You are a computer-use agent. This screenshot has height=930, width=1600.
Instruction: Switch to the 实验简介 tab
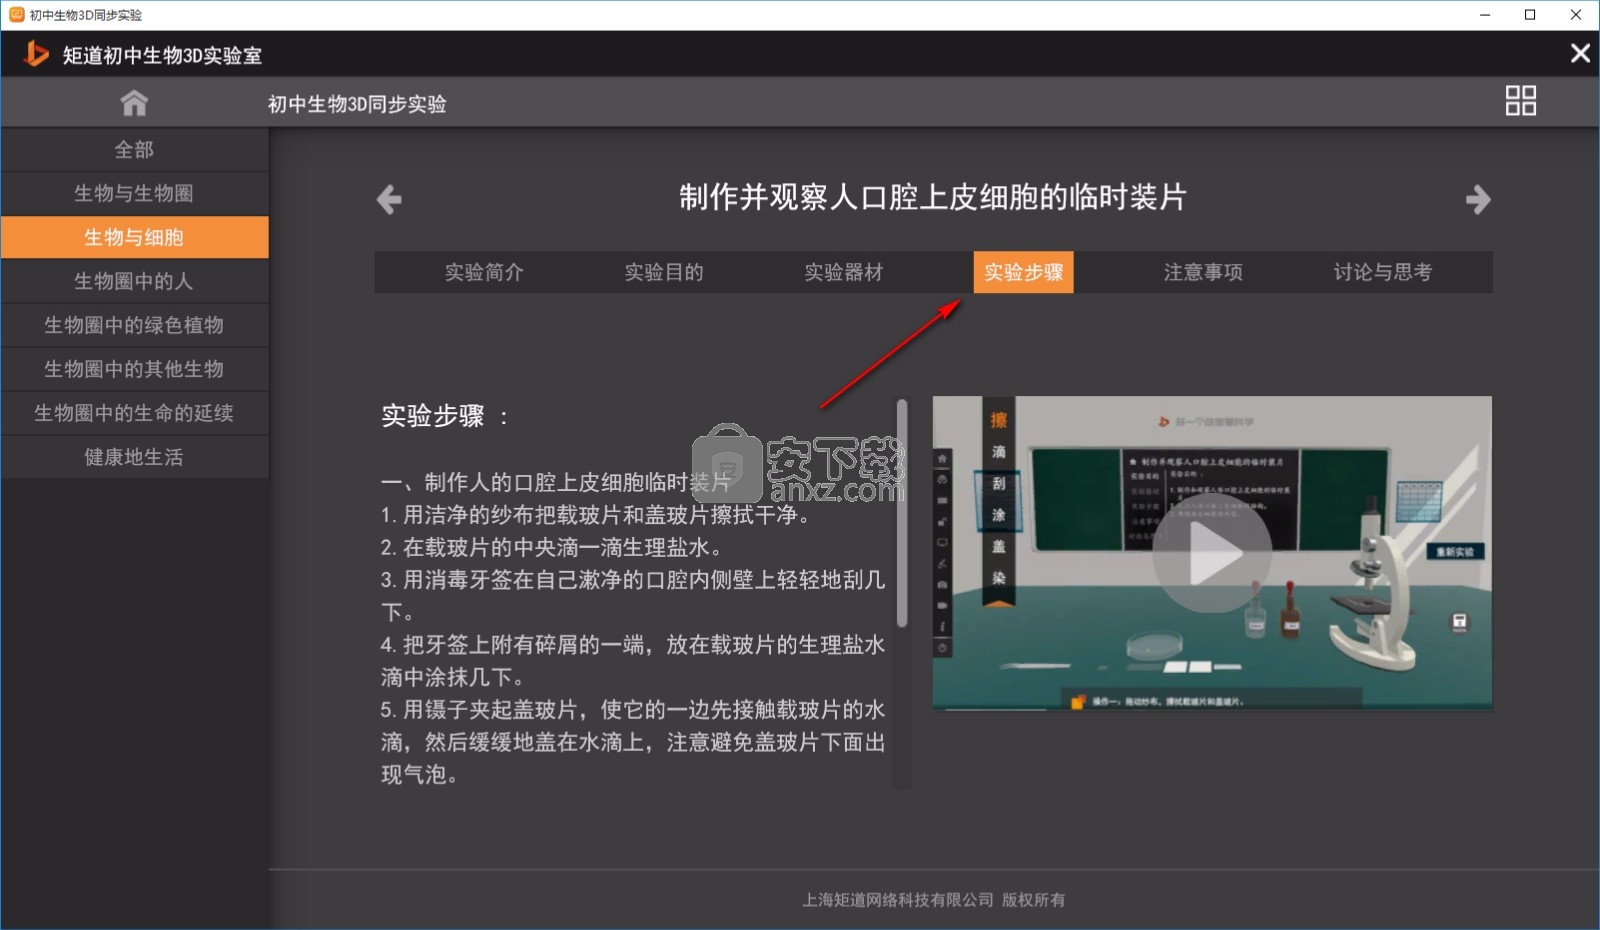484,272
